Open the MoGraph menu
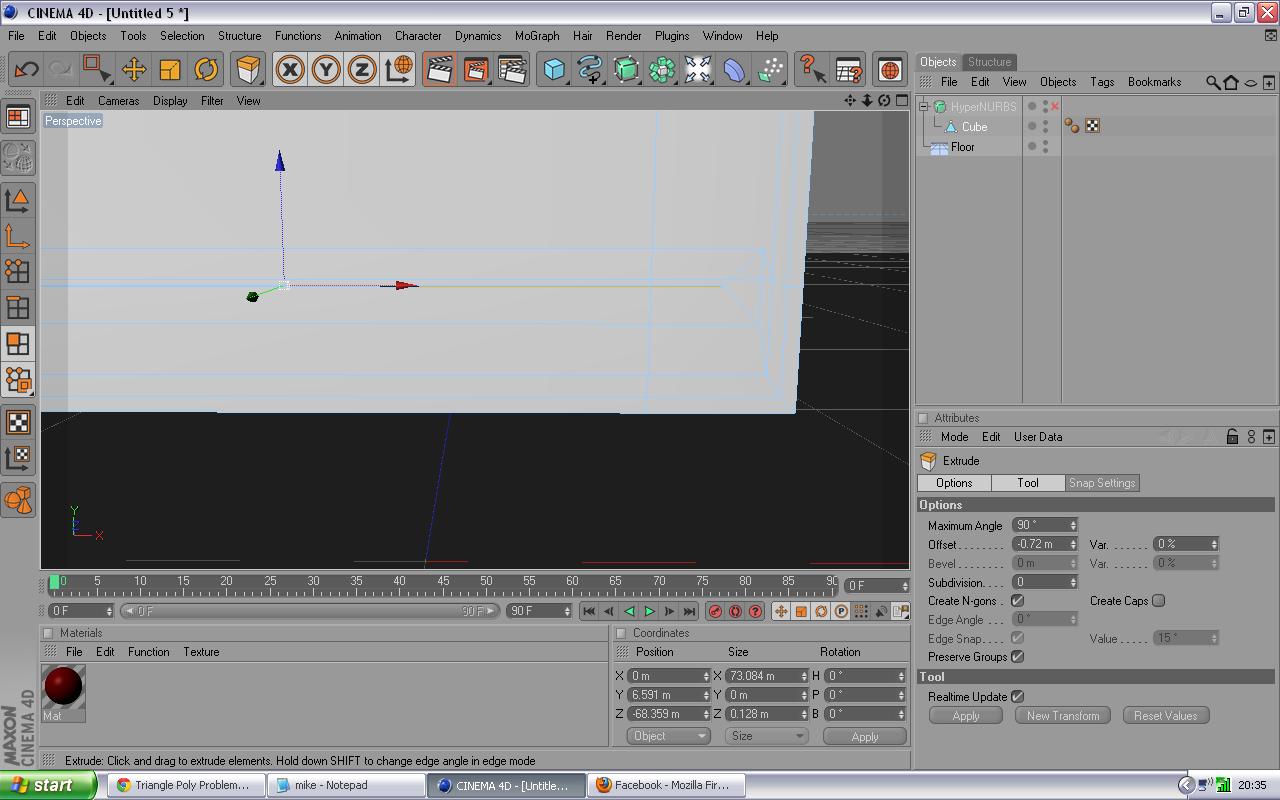Screen dimensions: 1280x800 point(537,35)
